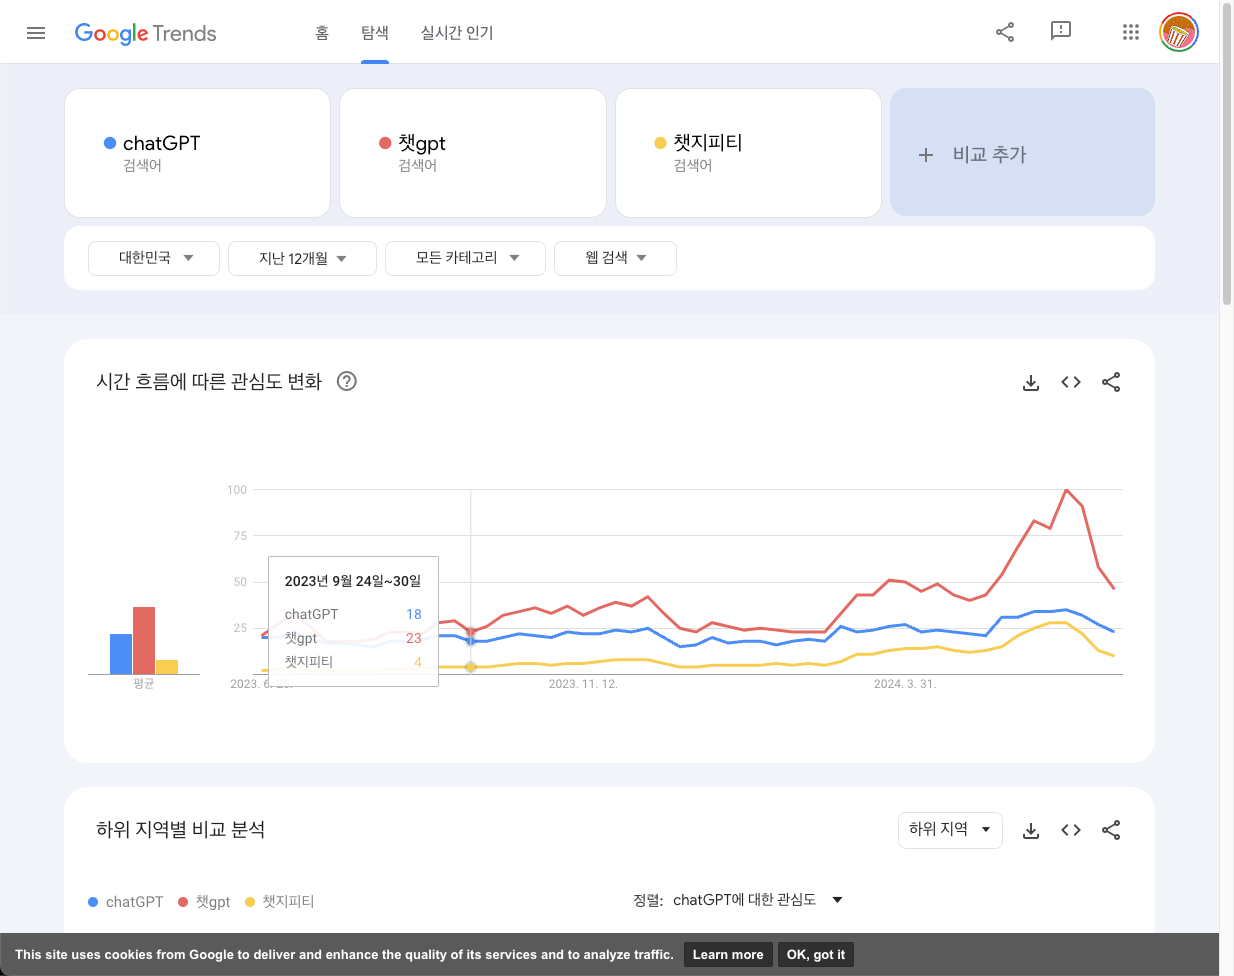Viewport: 1234px width, 976px height.
Task: Switch to the 실시간 인기 tab
Action: (457, 33)
